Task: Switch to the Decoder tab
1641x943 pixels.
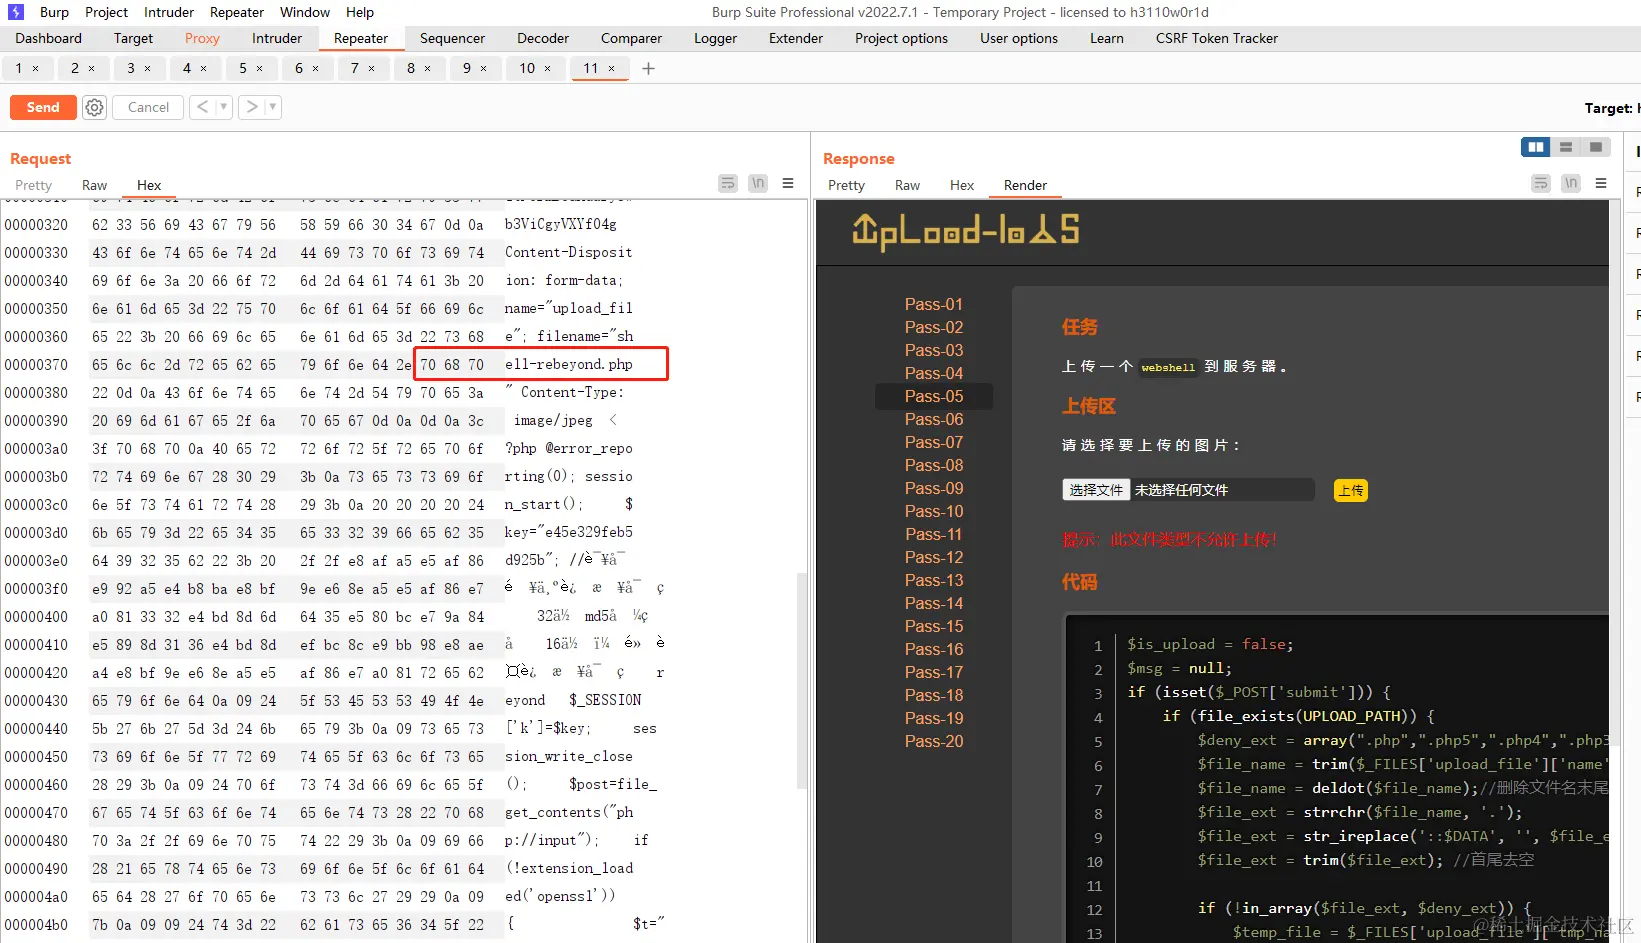Action: coord(543,38)
